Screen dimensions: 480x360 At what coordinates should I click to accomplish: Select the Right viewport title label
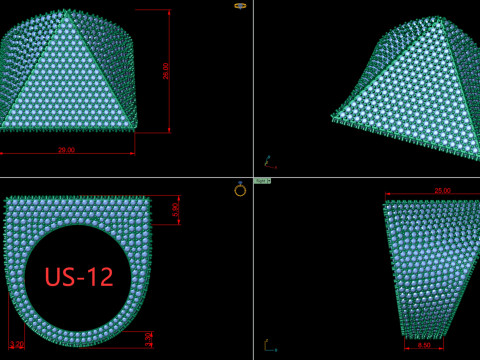click(x=261, y=181)
